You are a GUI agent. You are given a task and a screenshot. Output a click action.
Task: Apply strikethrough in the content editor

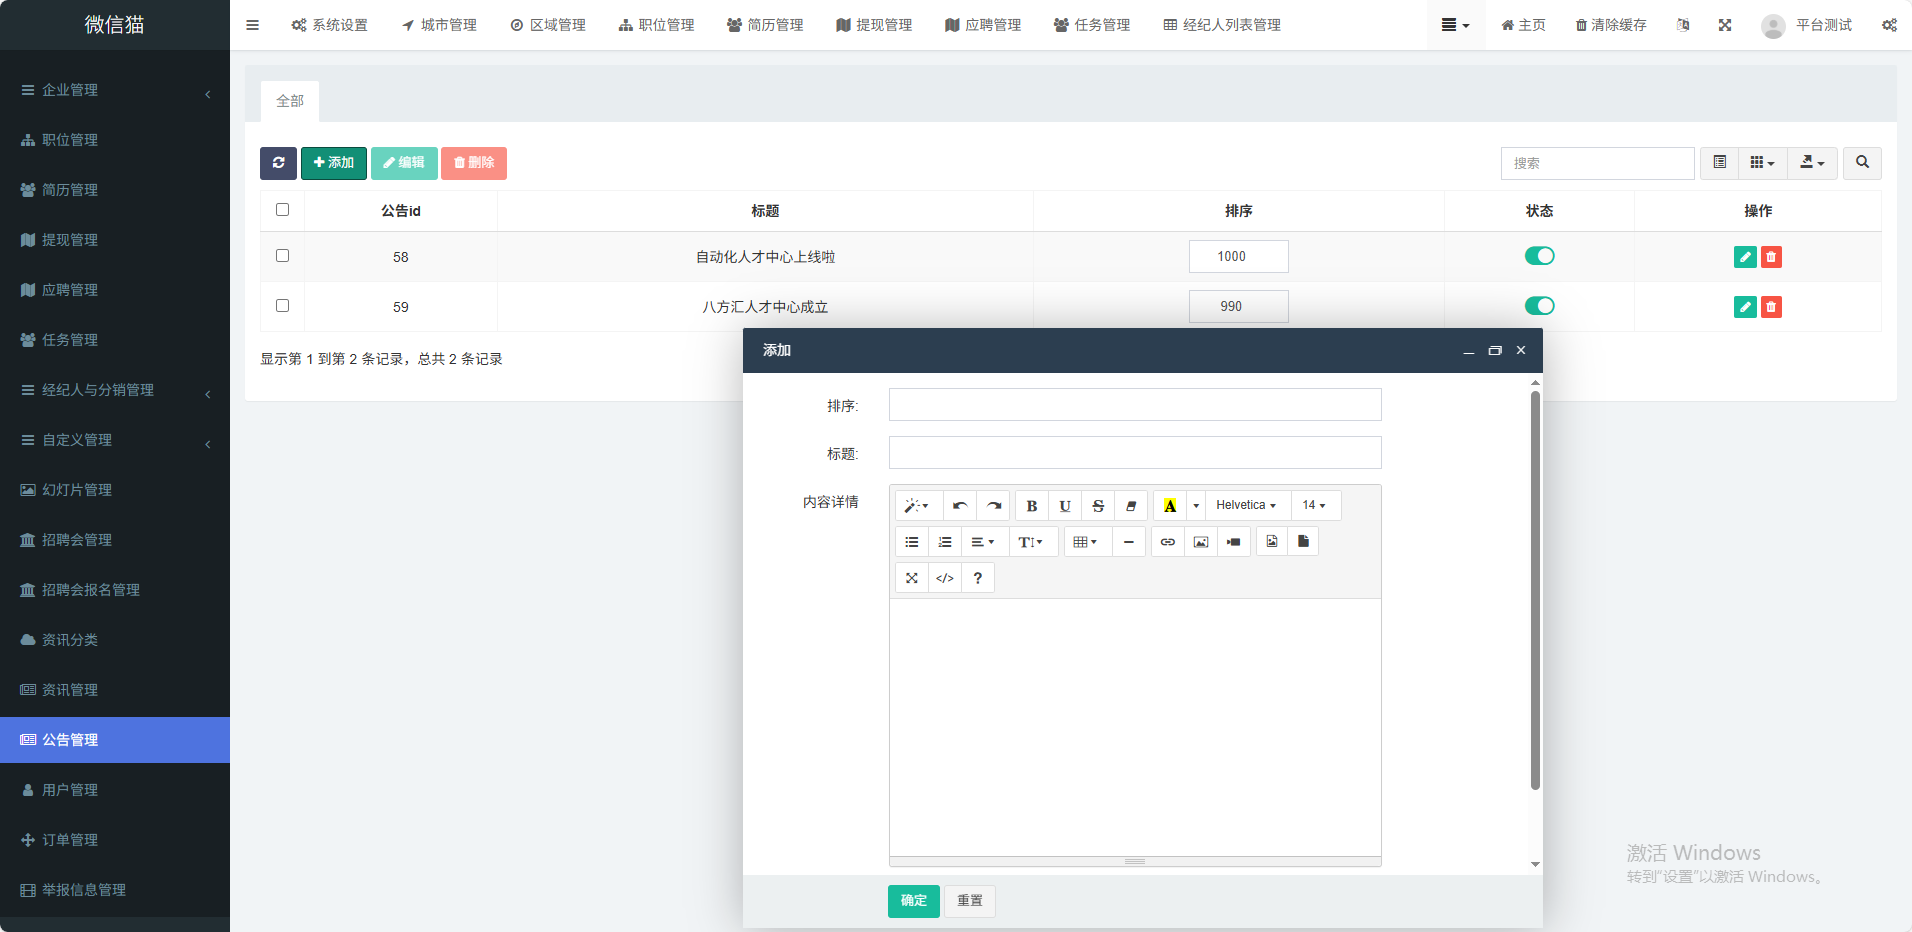[x=1098, y=506]
